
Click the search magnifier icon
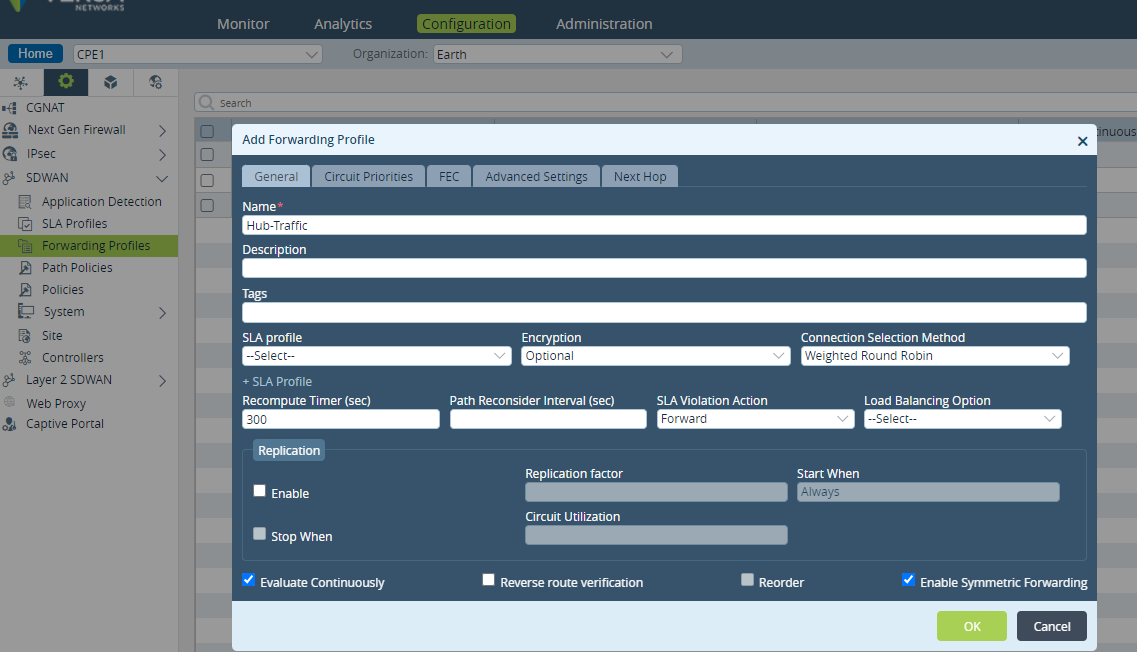207,102
